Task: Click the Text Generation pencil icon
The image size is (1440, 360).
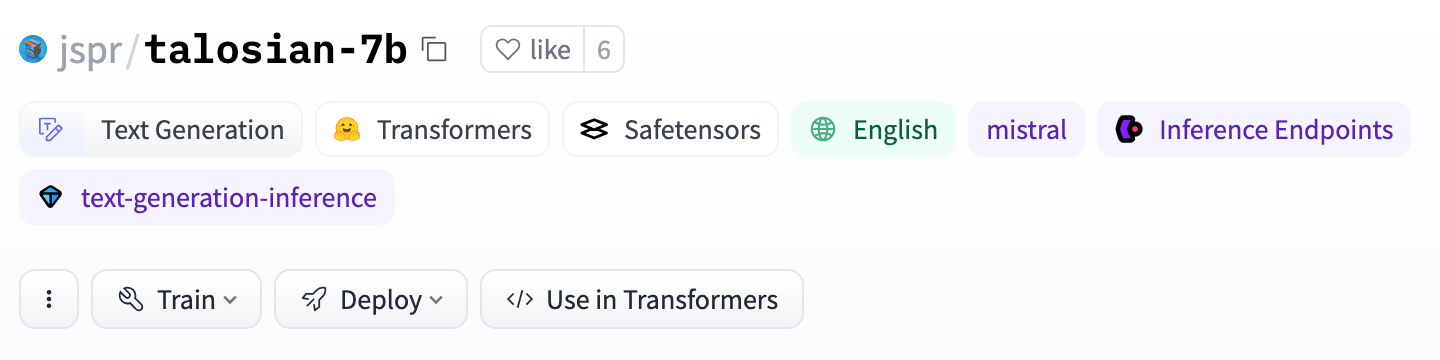Action: tap(51, 130)
